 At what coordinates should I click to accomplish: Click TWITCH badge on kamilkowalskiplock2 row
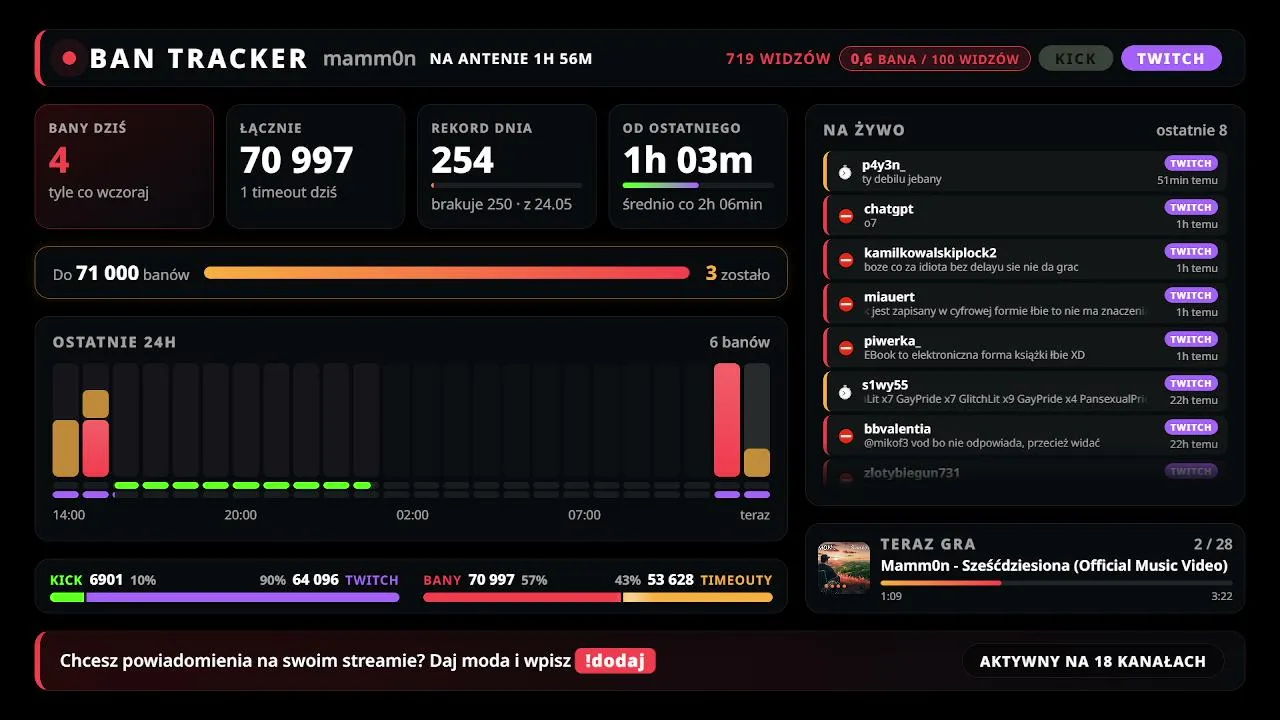click(1191, 251)
